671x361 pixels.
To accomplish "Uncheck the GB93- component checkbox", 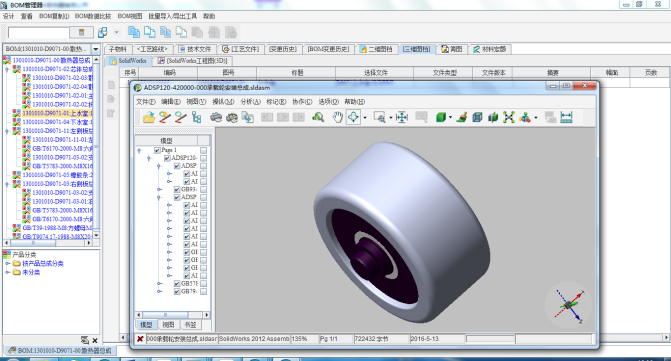I will pyautogui.click(x=177, y=189).
